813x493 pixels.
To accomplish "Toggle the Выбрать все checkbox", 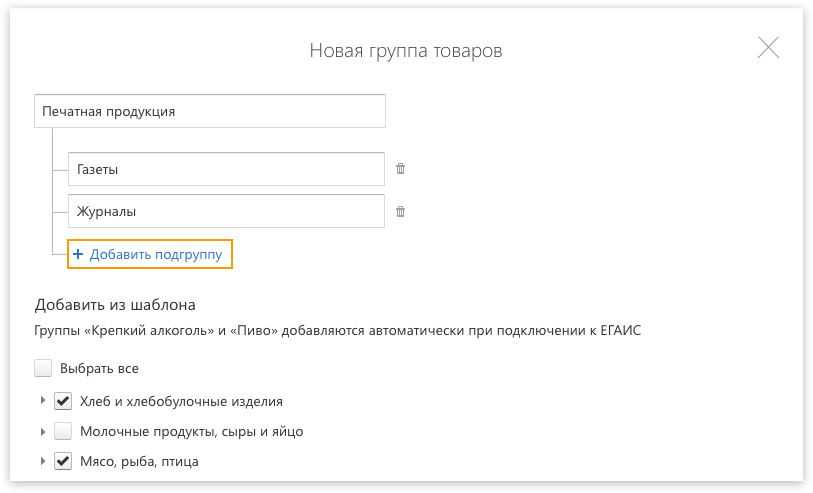I will pos(43,369).
